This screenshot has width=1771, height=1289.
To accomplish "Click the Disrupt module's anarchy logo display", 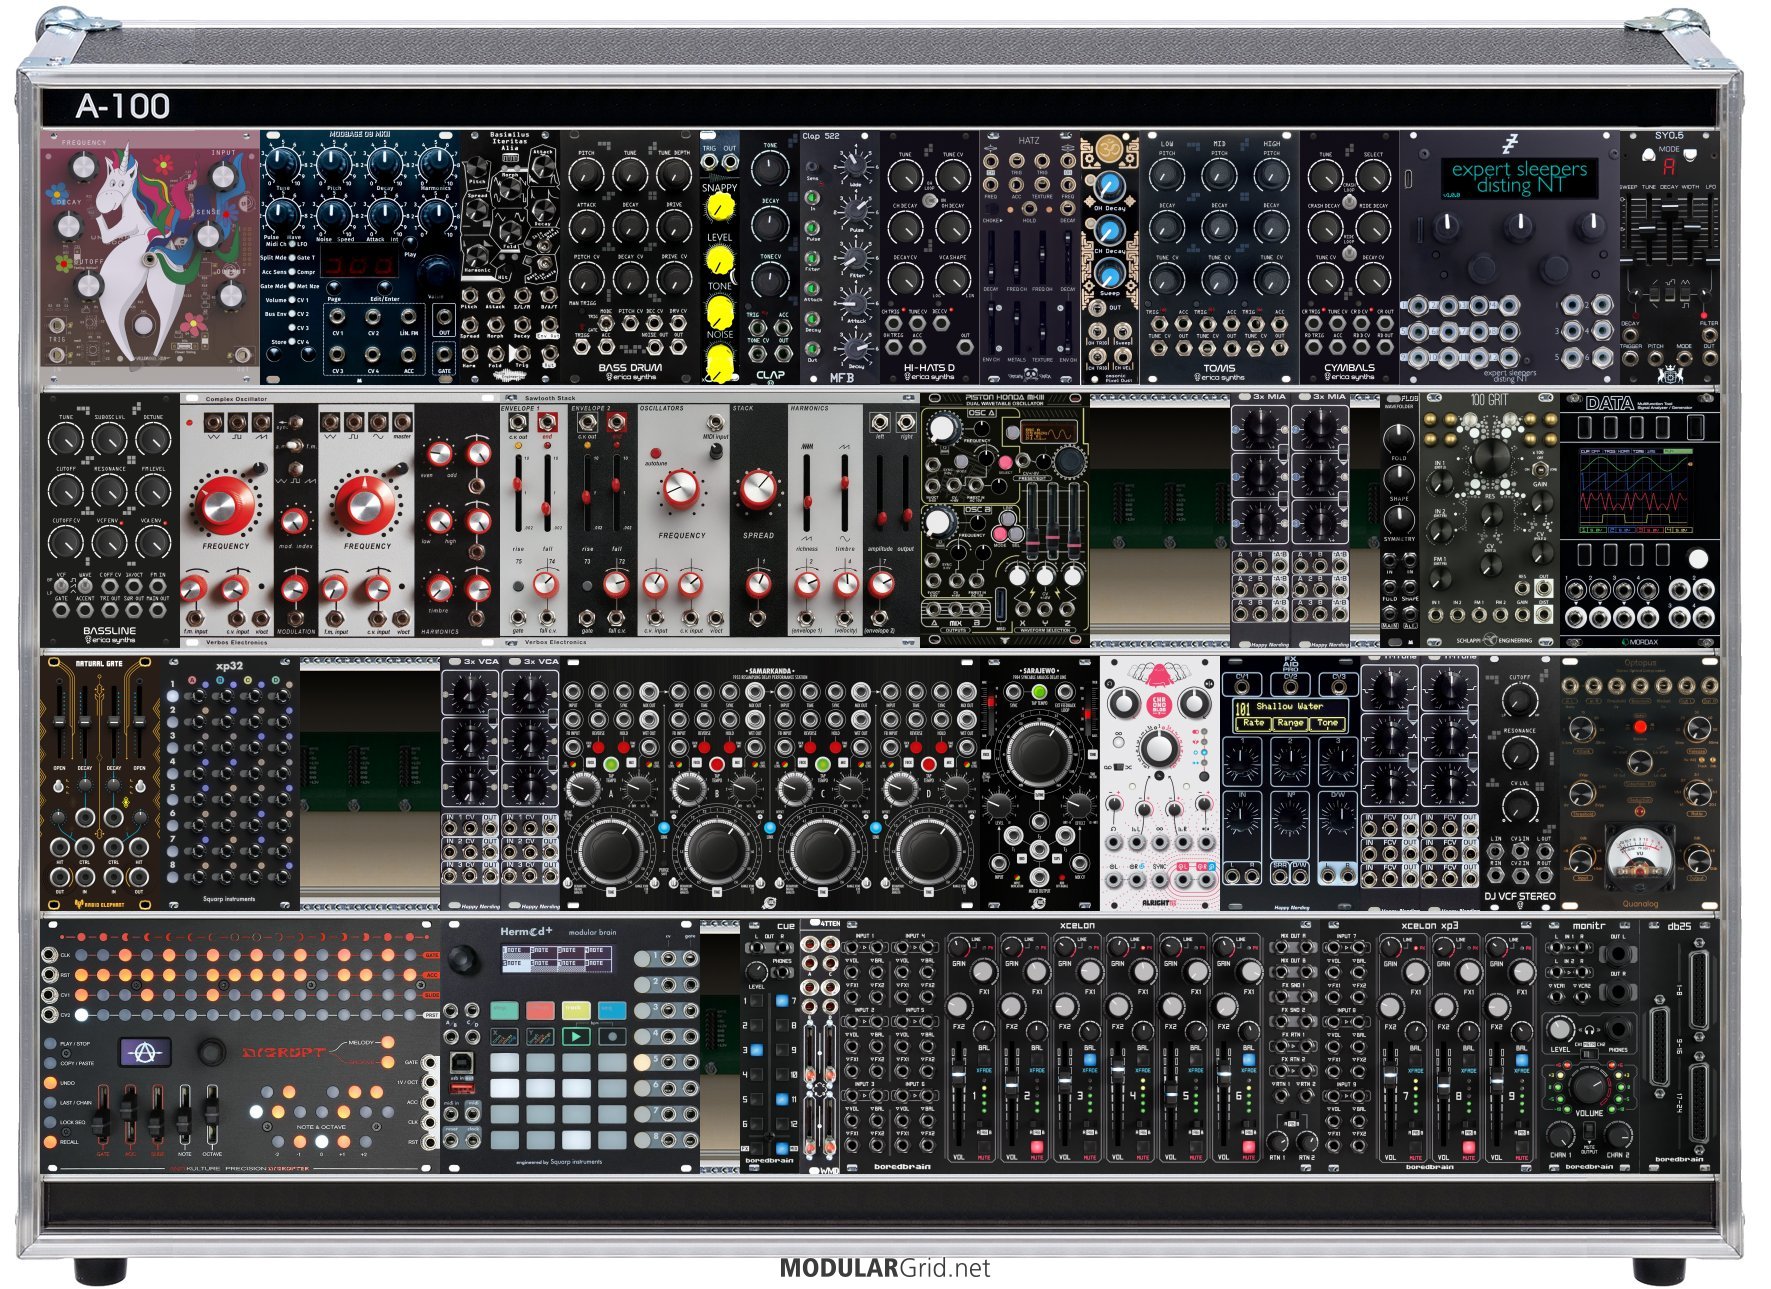I will [x=144, y=1051].
